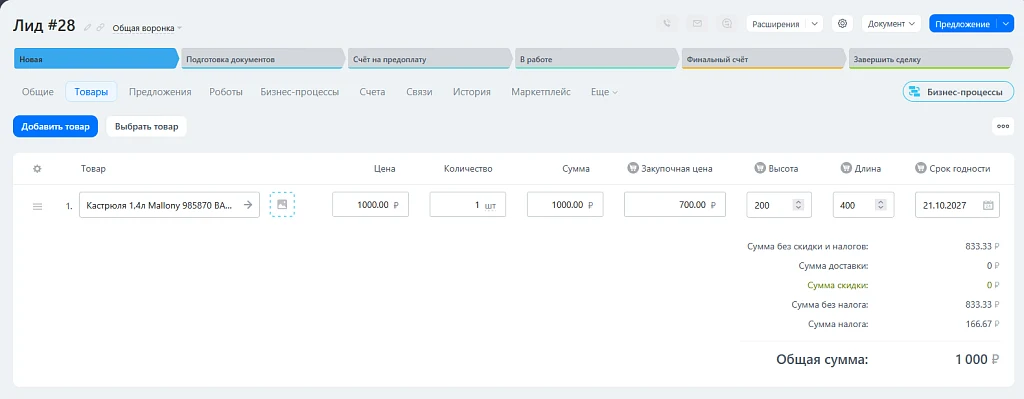Click the cart icon beside Срок годности
The image size is (1024, 399).
[x=921, y=168]
